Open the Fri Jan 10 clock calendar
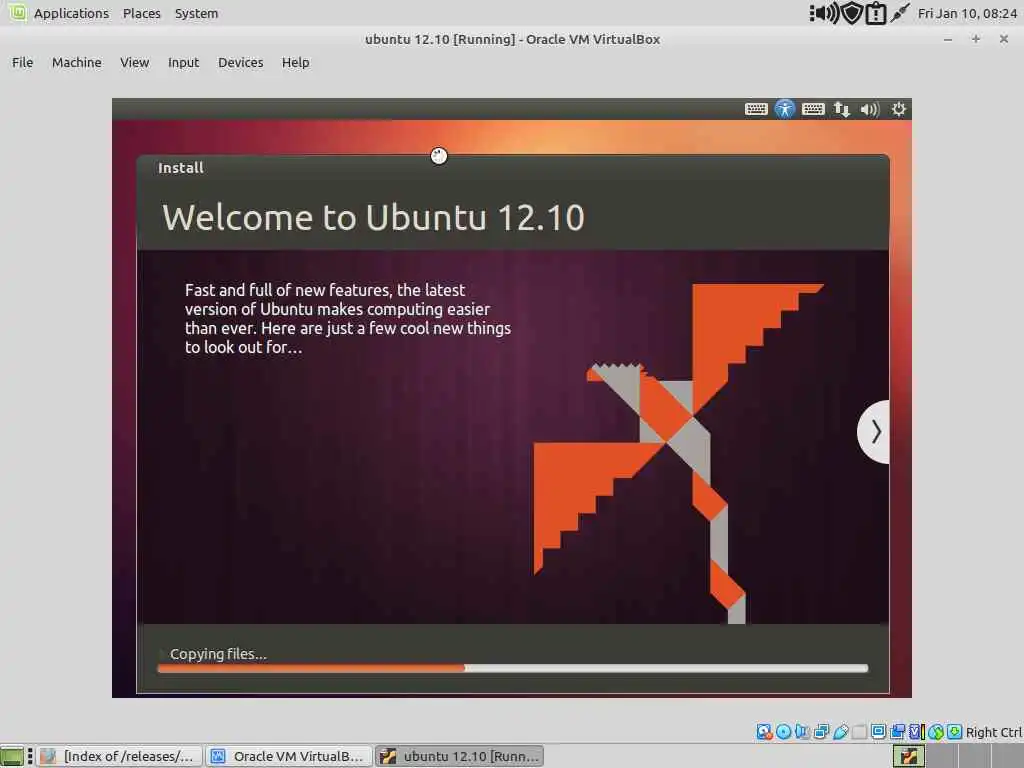 967,13
